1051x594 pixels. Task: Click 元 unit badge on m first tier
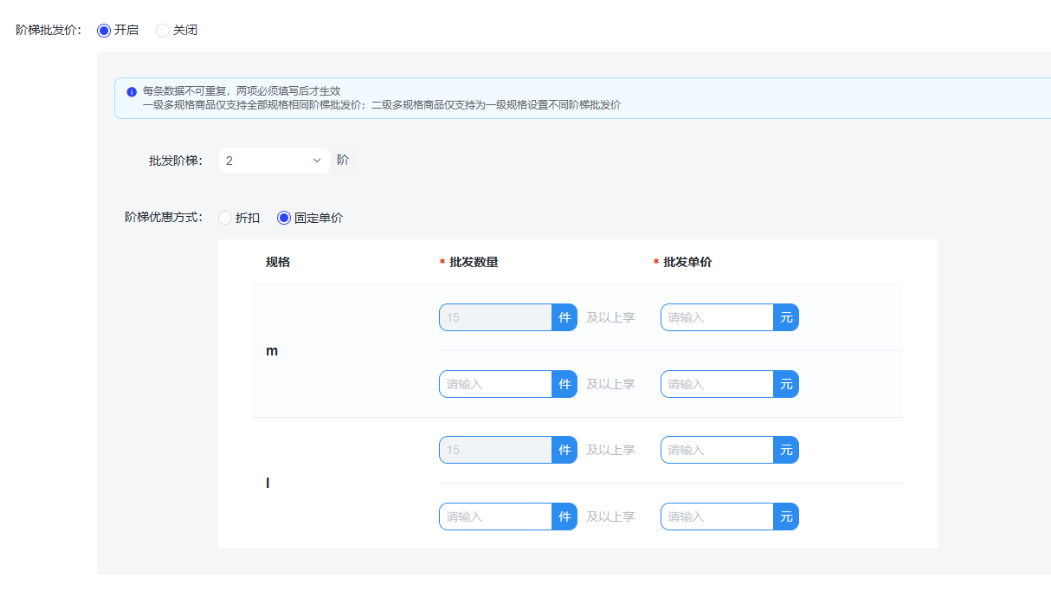(x=786, y=317)
